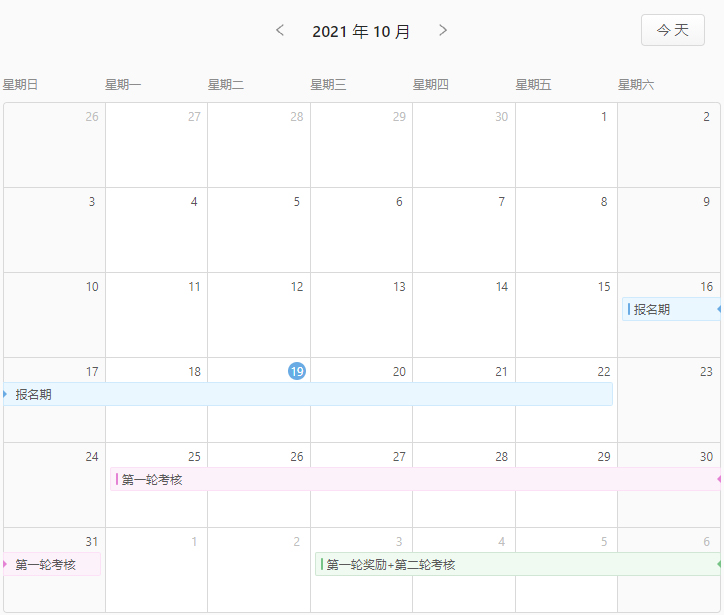The height and width of the screenshot is (615, 724).
Task: Open 第一轮考核 event starting October 25
Action: point(414,479)
